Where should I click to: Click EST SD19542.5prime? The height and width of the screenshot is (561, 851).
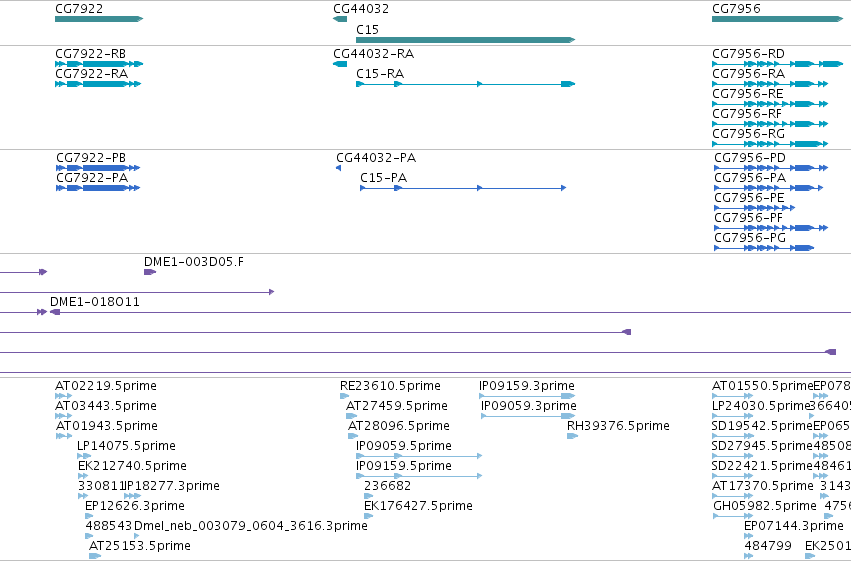tap(762, 426)
